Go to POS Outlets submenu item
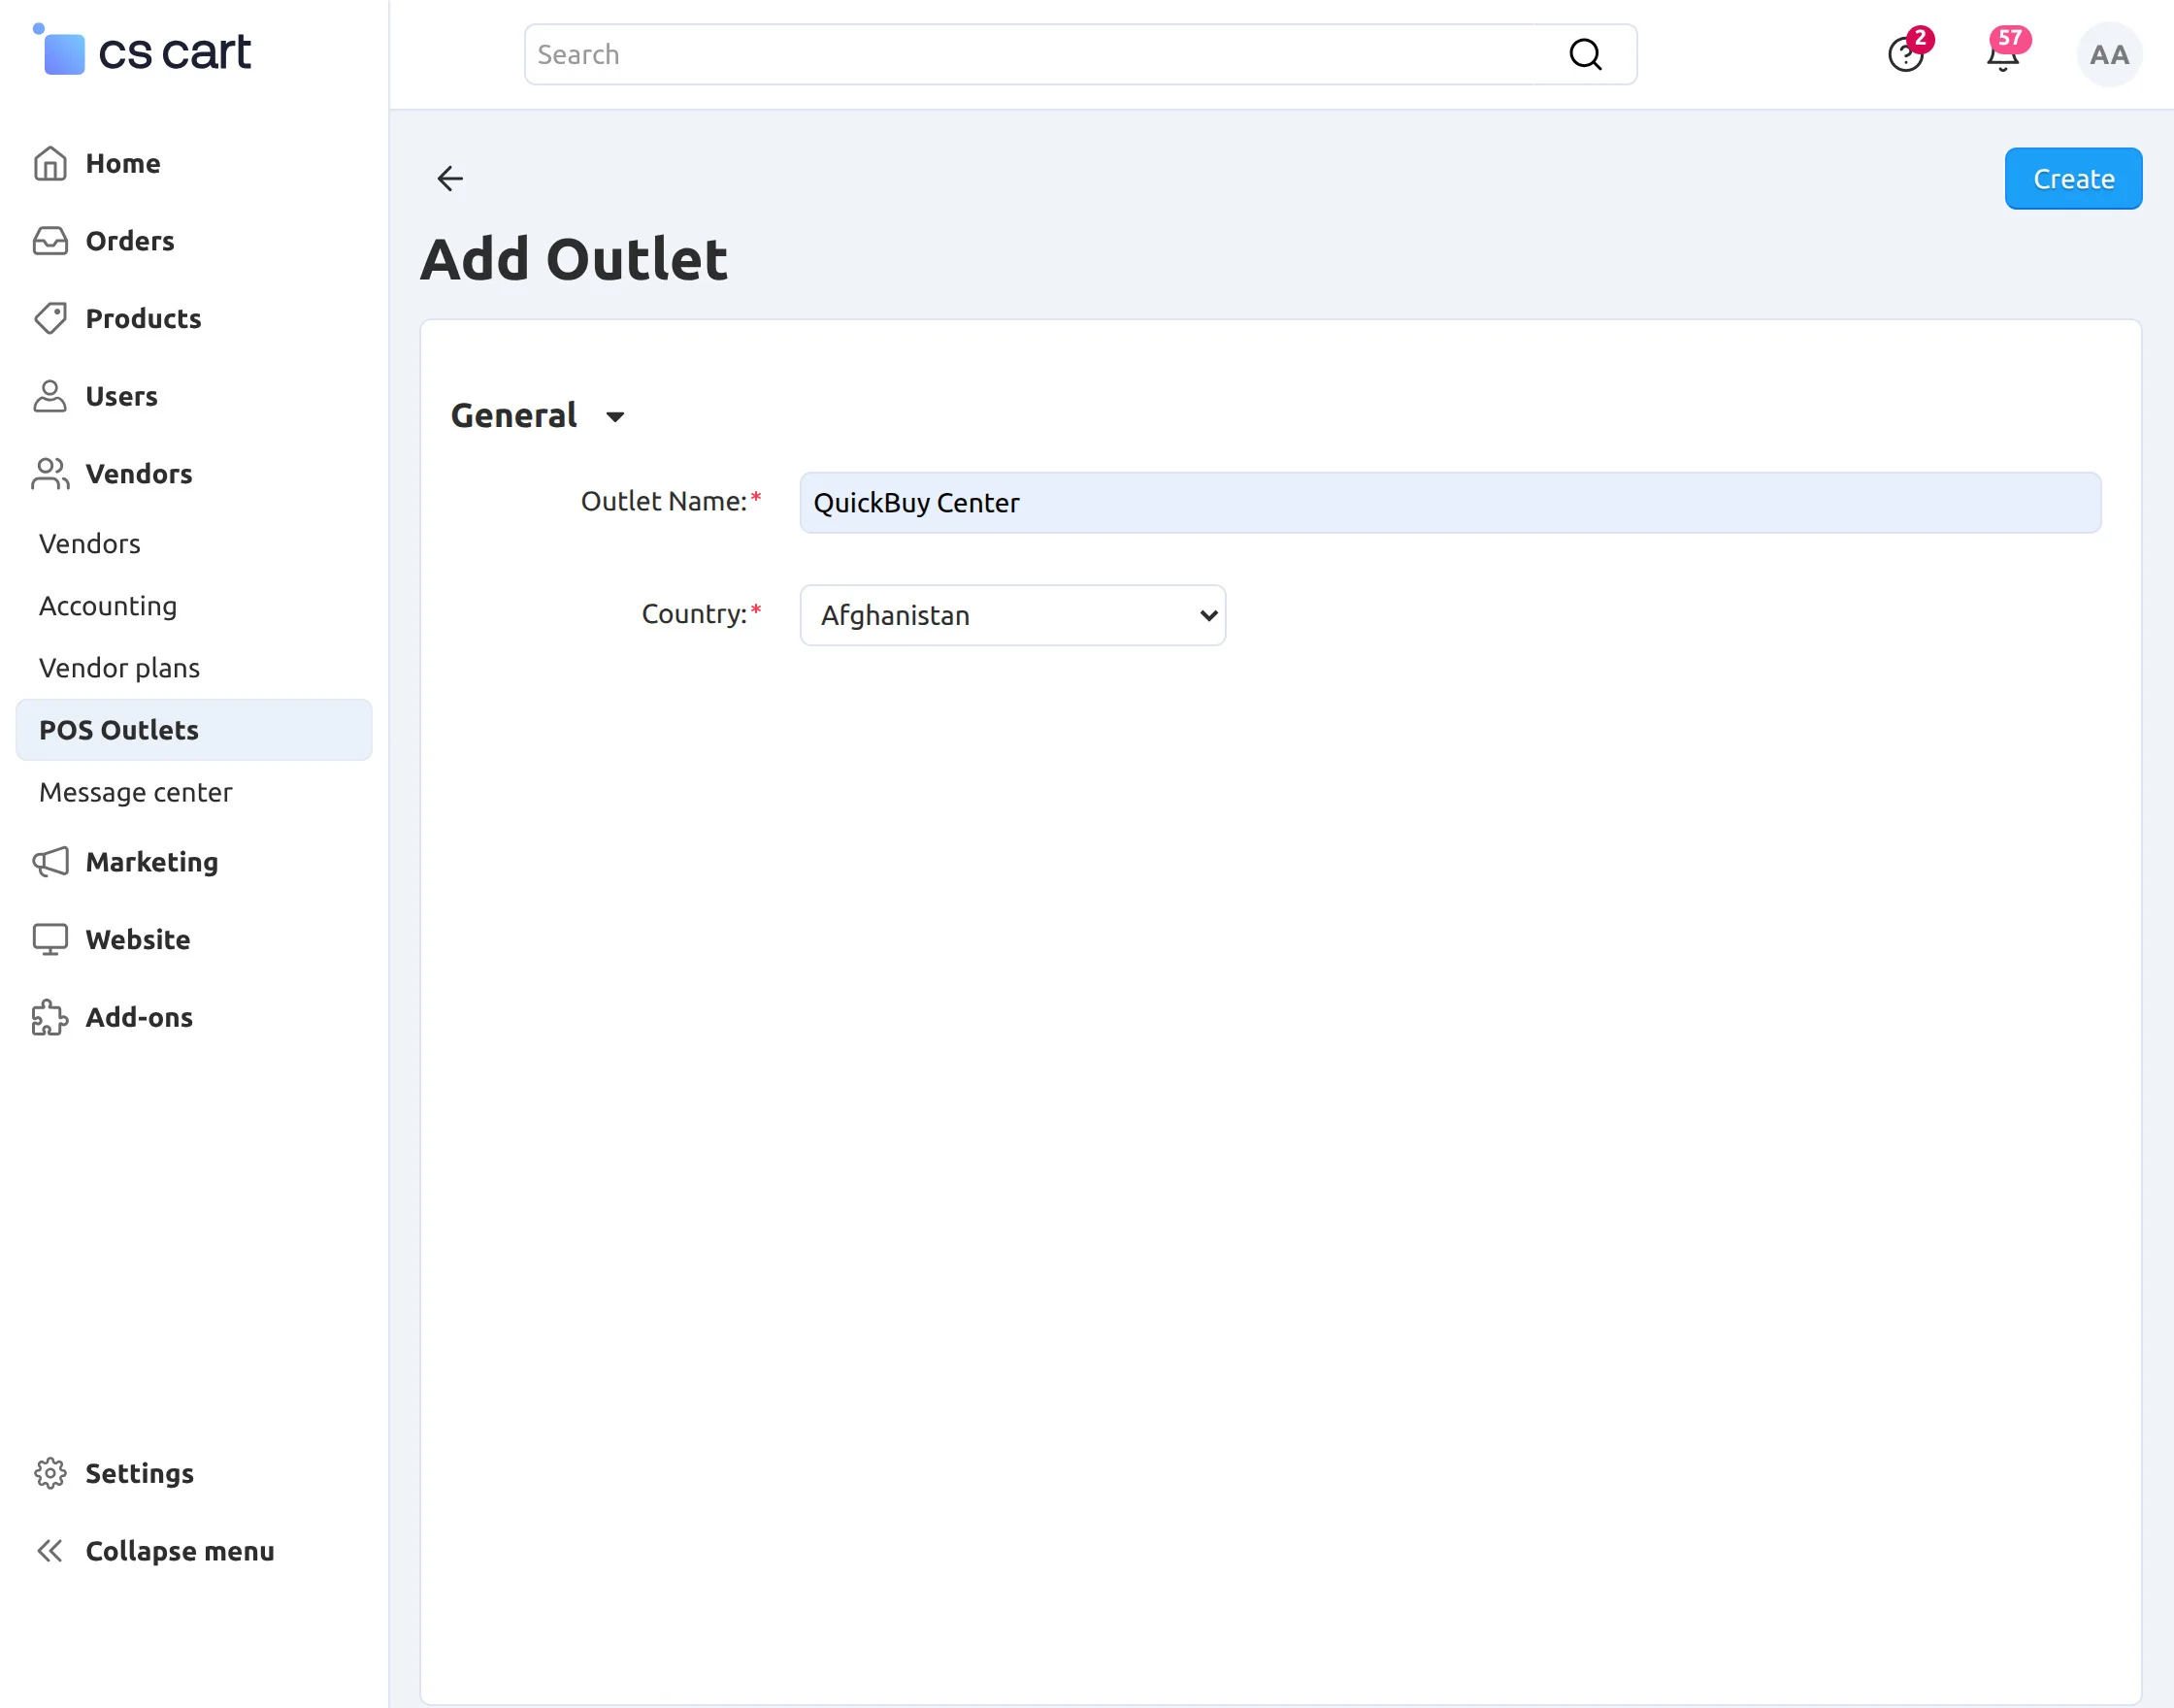 tap(119, 730)
